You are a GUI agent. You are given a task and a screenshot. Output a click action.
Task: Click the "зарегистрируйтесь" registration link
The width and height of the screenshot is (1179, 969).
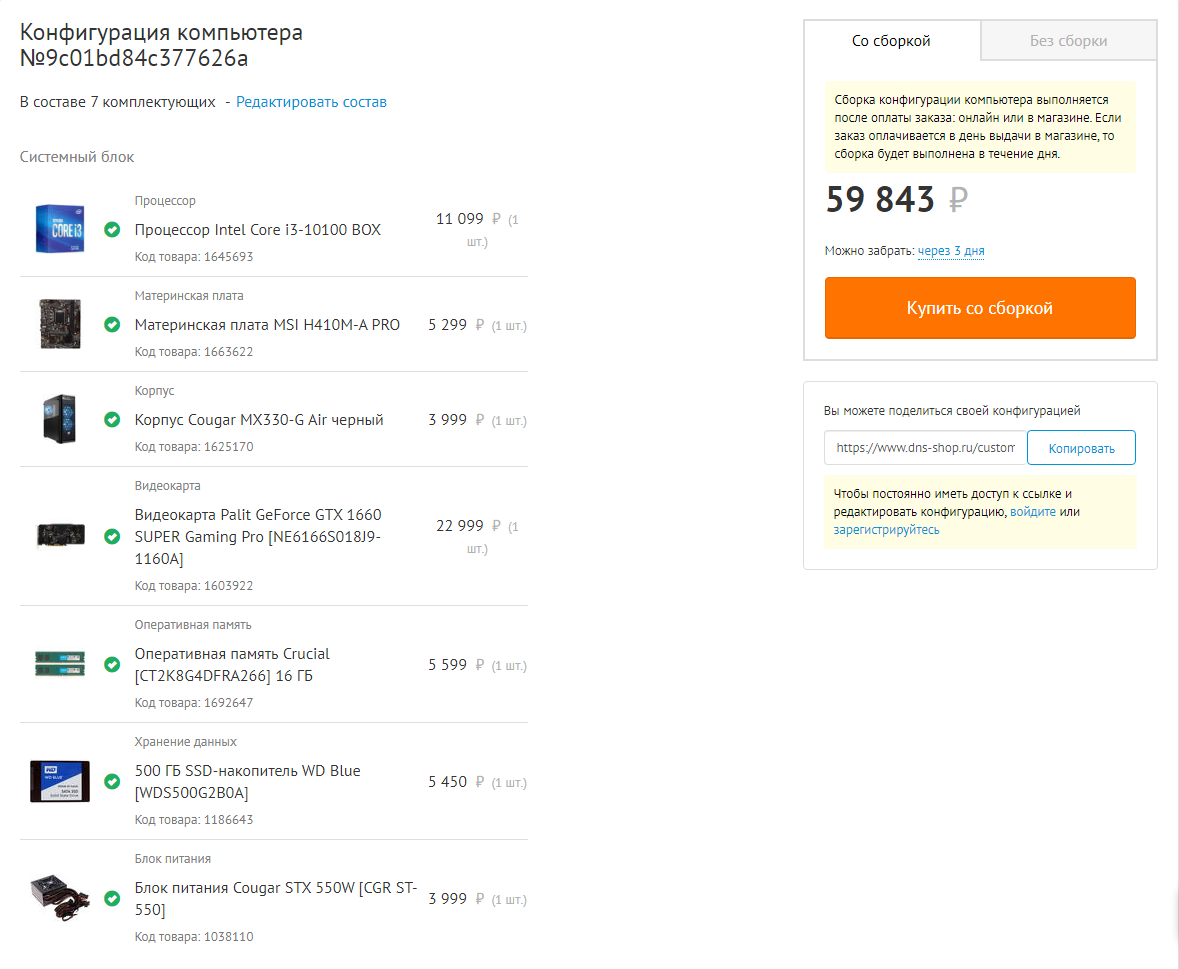point(886,530)
